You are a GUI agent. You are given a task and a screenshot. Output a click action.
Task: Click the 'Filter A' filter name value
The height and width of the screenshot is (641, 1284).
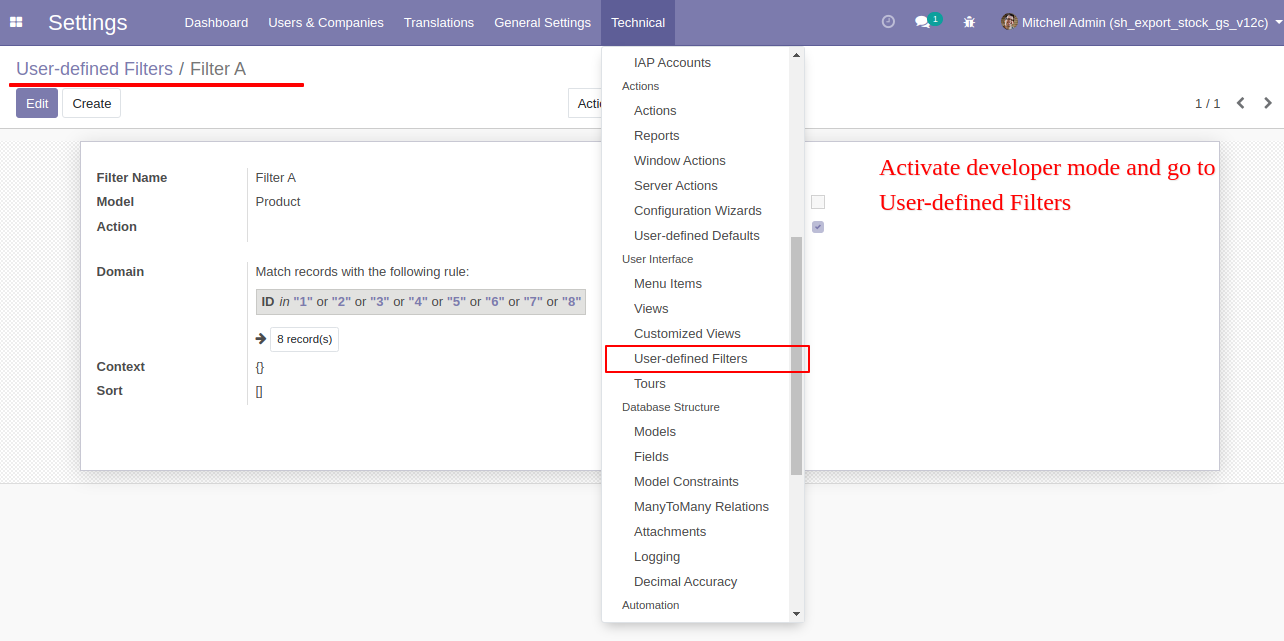276,178
